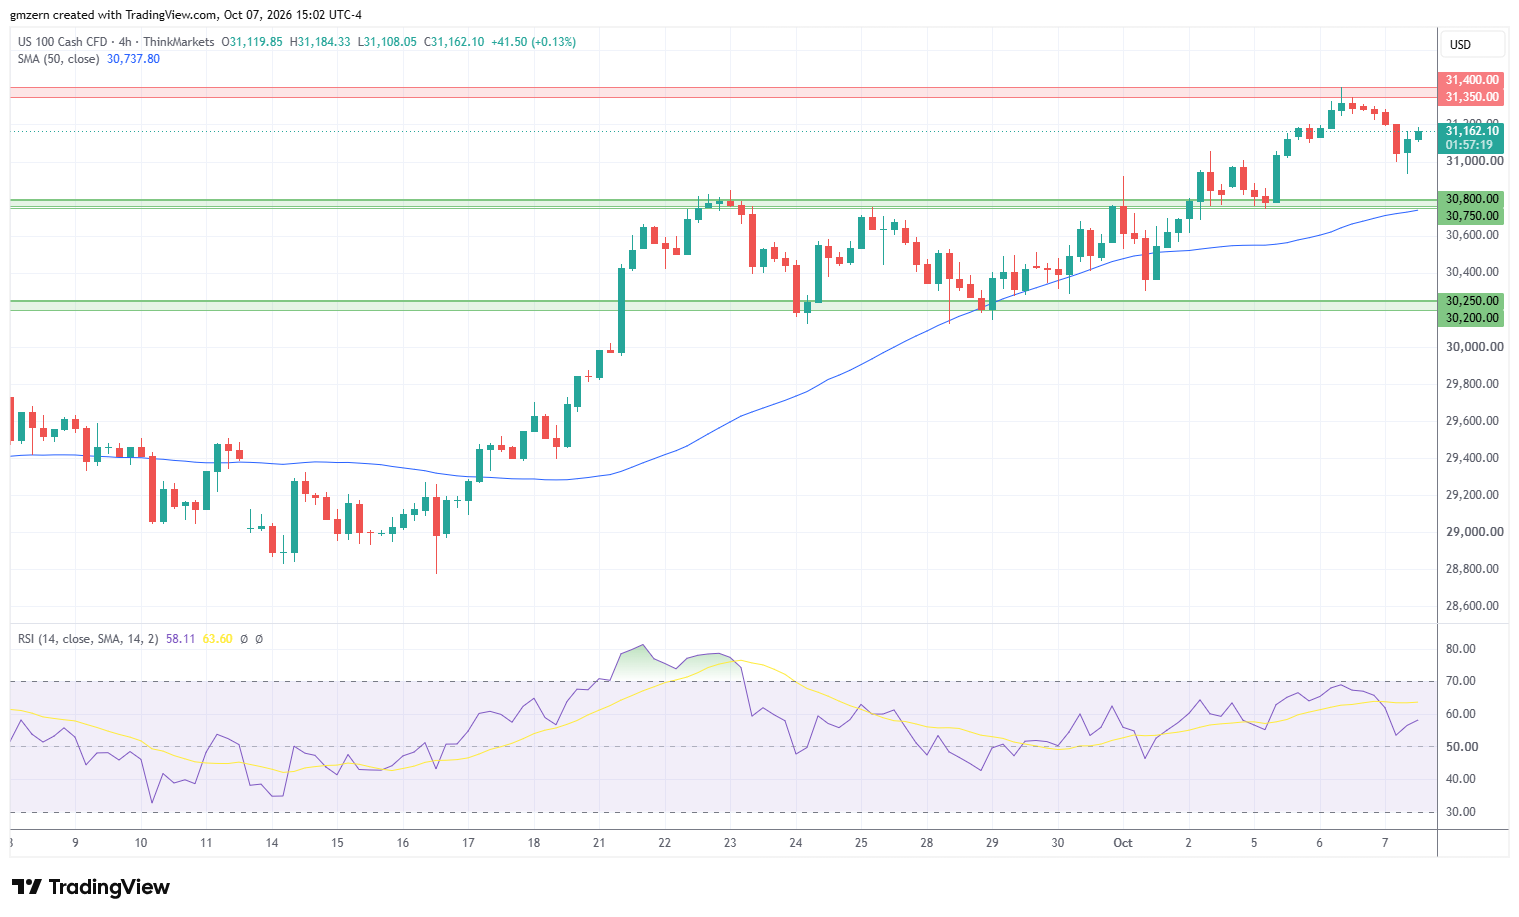This screenshot has height=917, width=1519.
Task: Click the 21 date label on the time axis
Action: coord(599,843)
